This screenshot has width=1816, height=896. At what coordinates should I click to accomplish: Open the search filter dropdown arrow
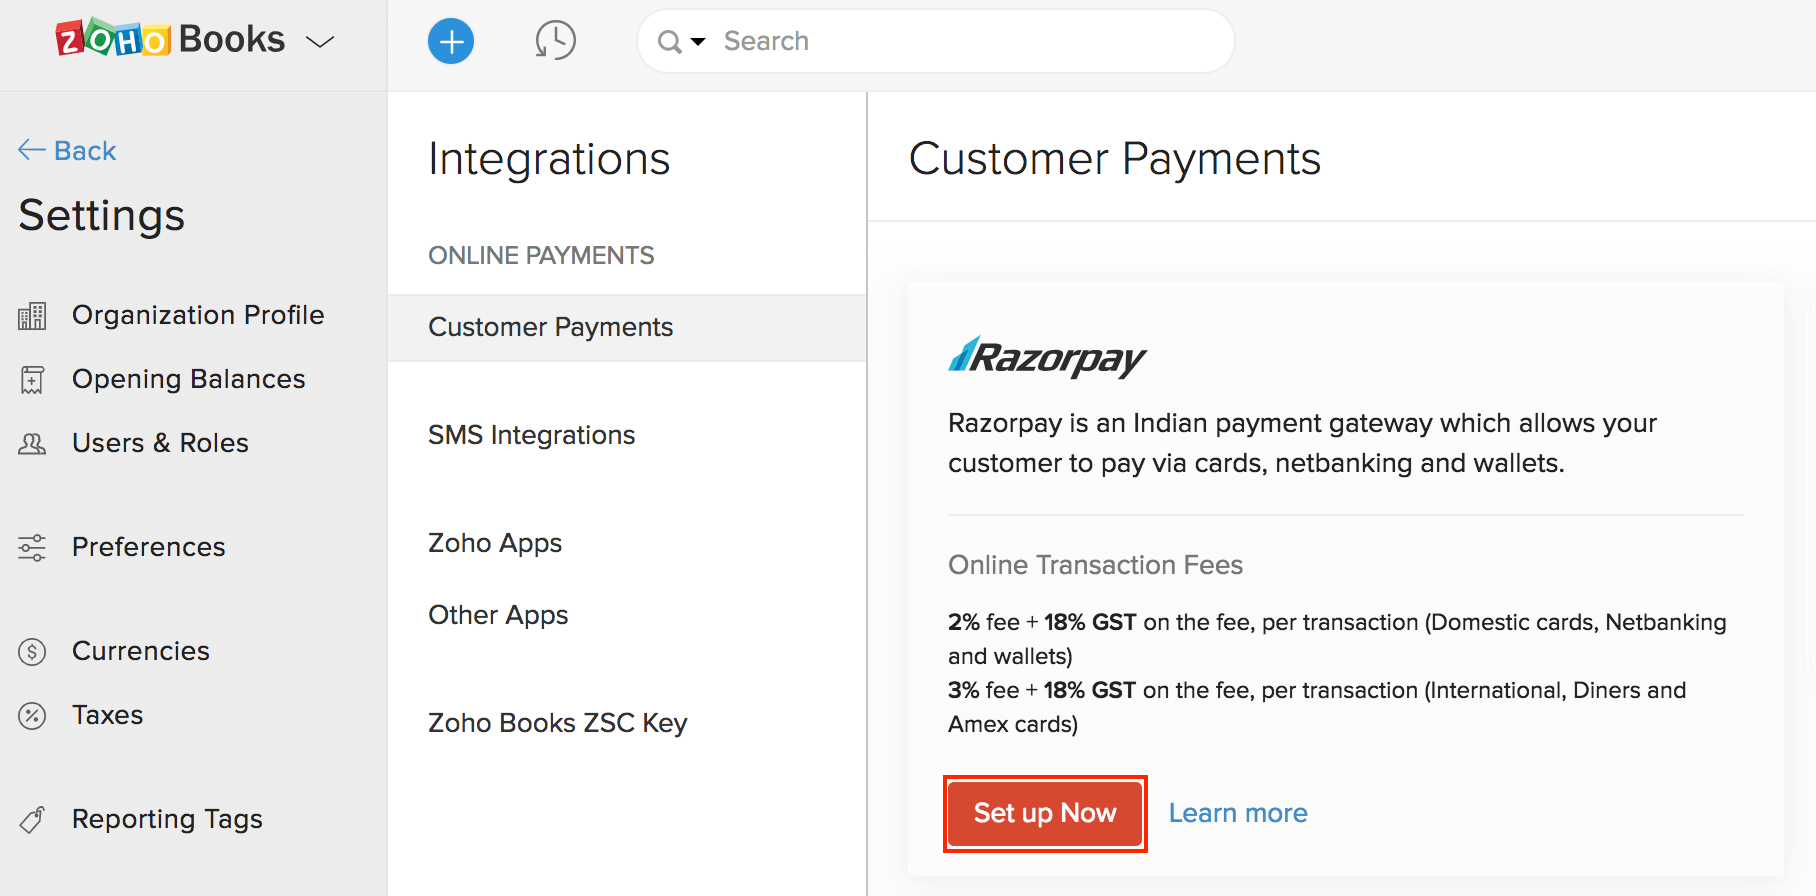point(698,41)
